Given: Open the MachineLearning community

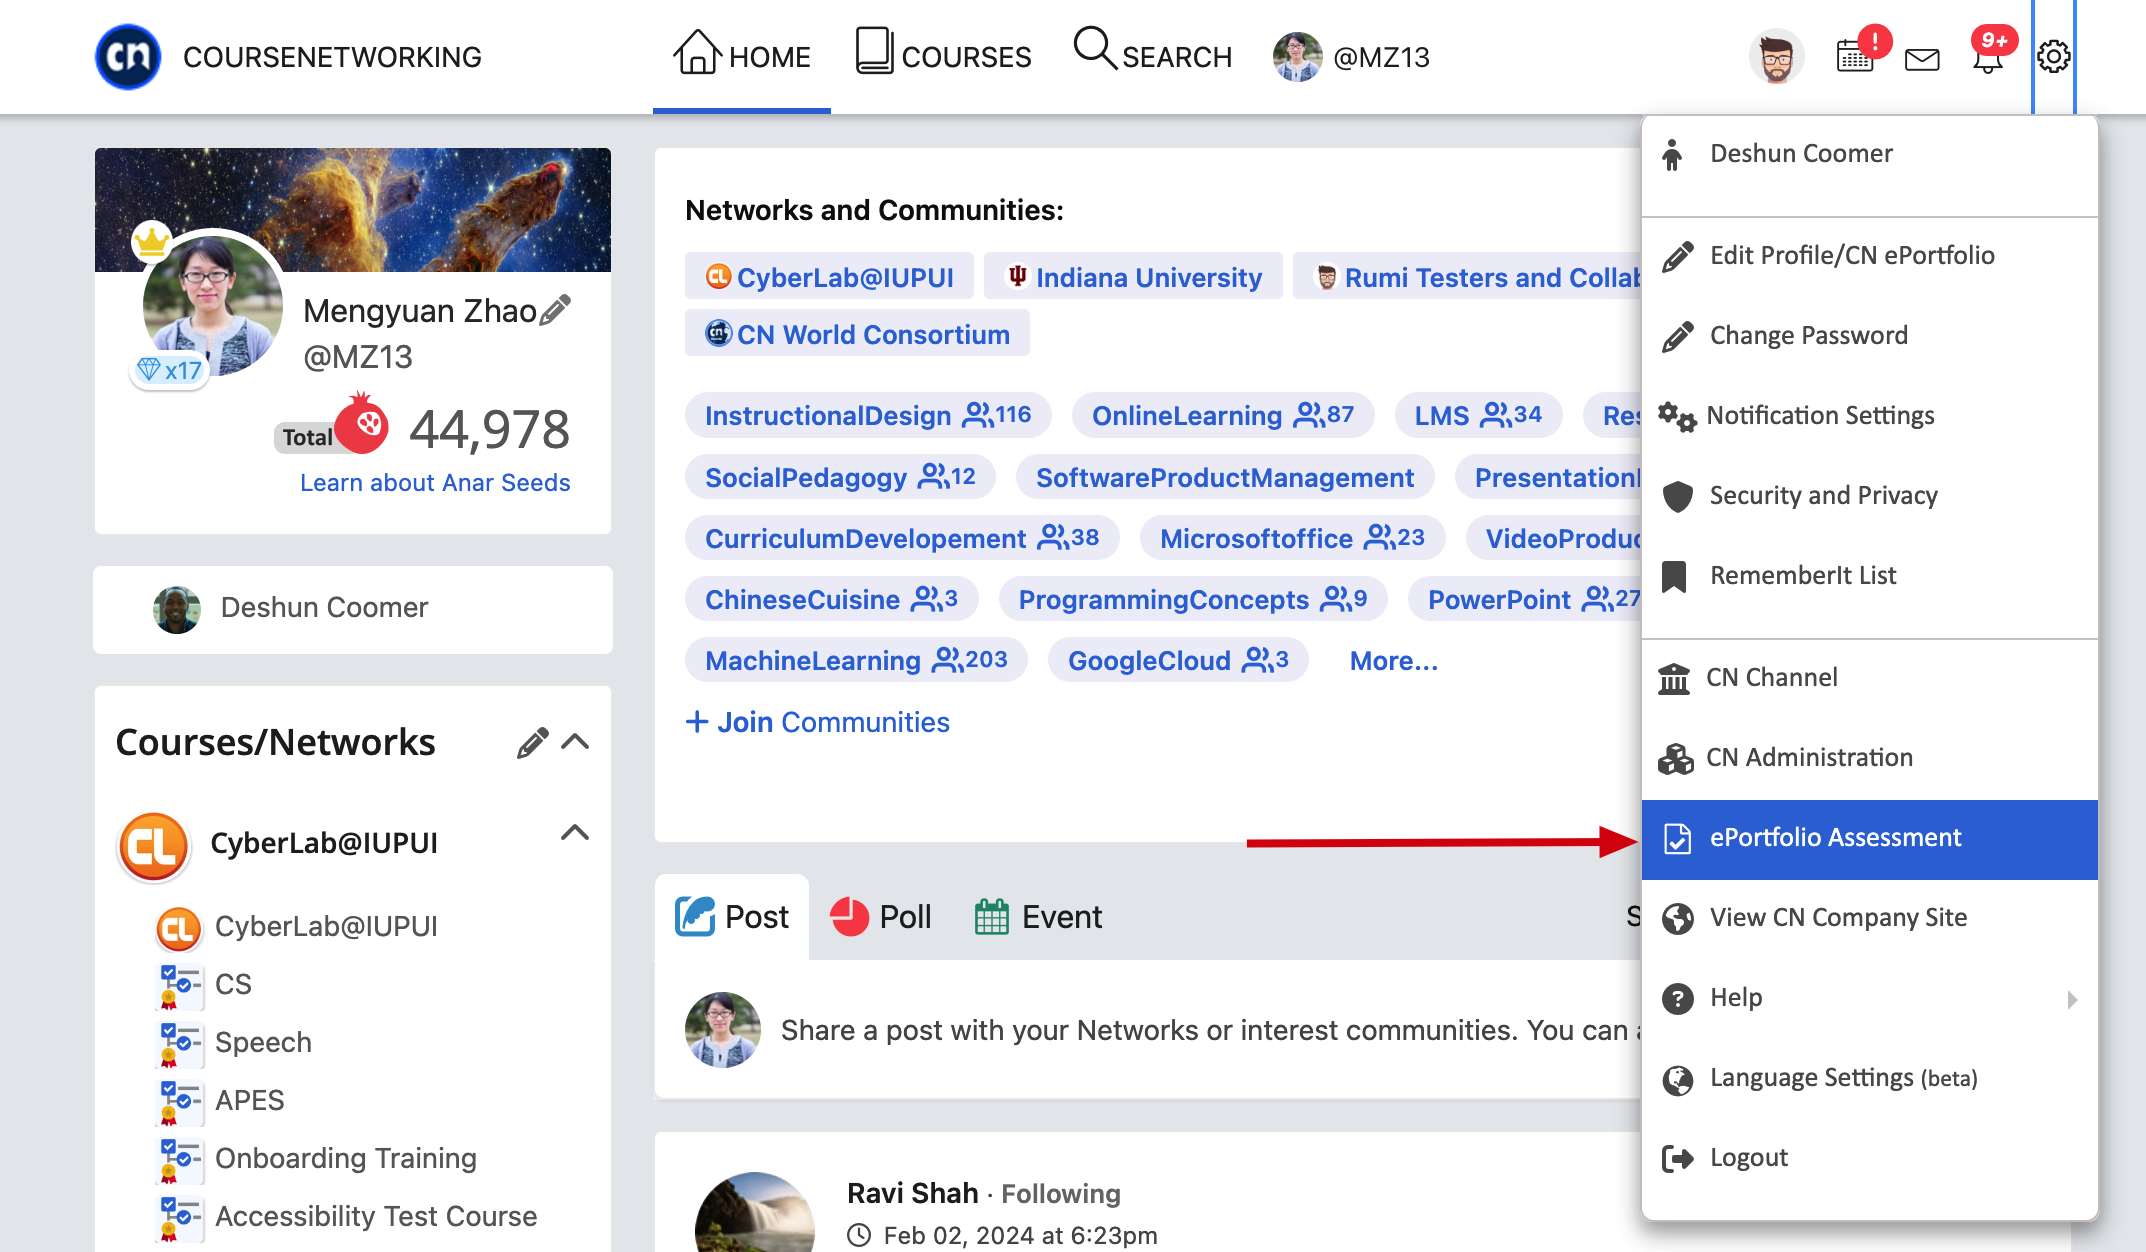Looking at the screenshot, I should pyautogui.click(x=856, y=660).
